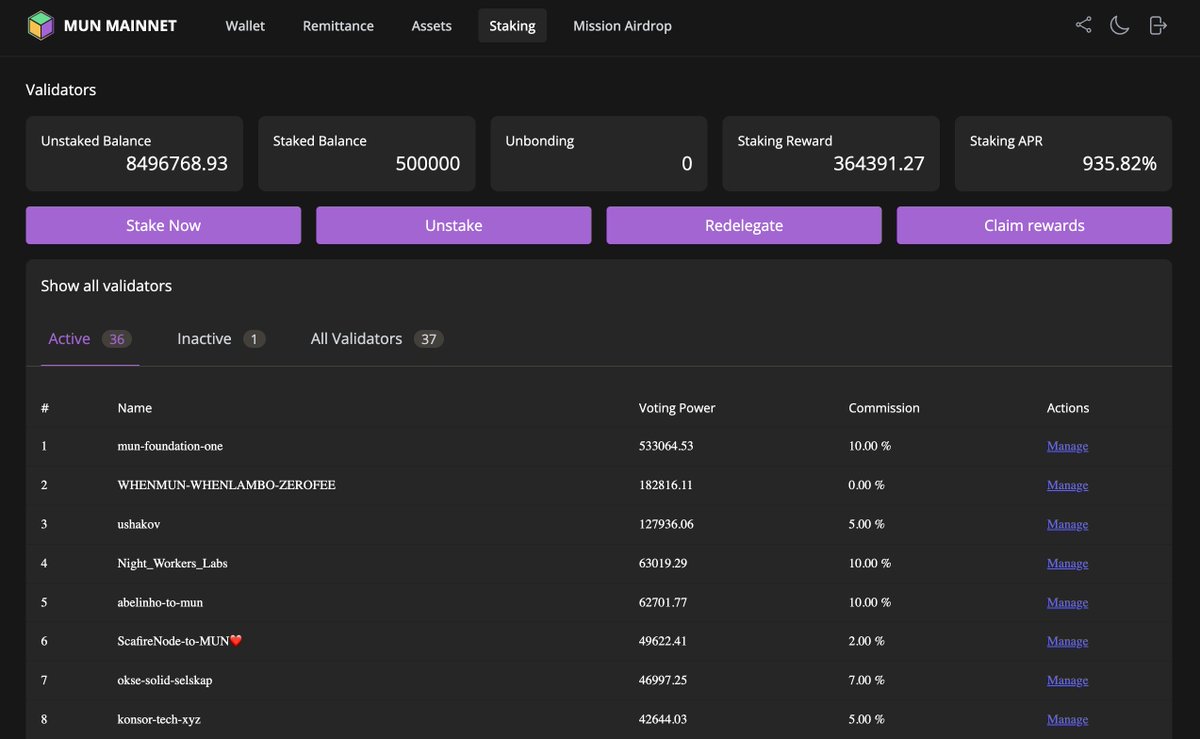Click the Name column header

coord(135,408)
